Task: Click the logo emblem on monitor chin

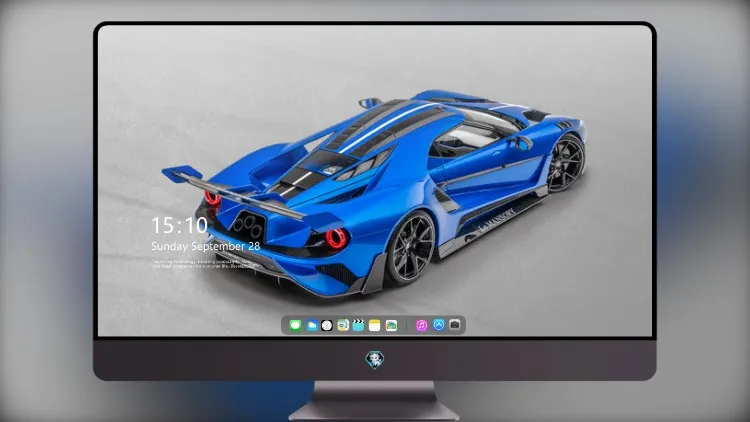Action: point(375,360)
